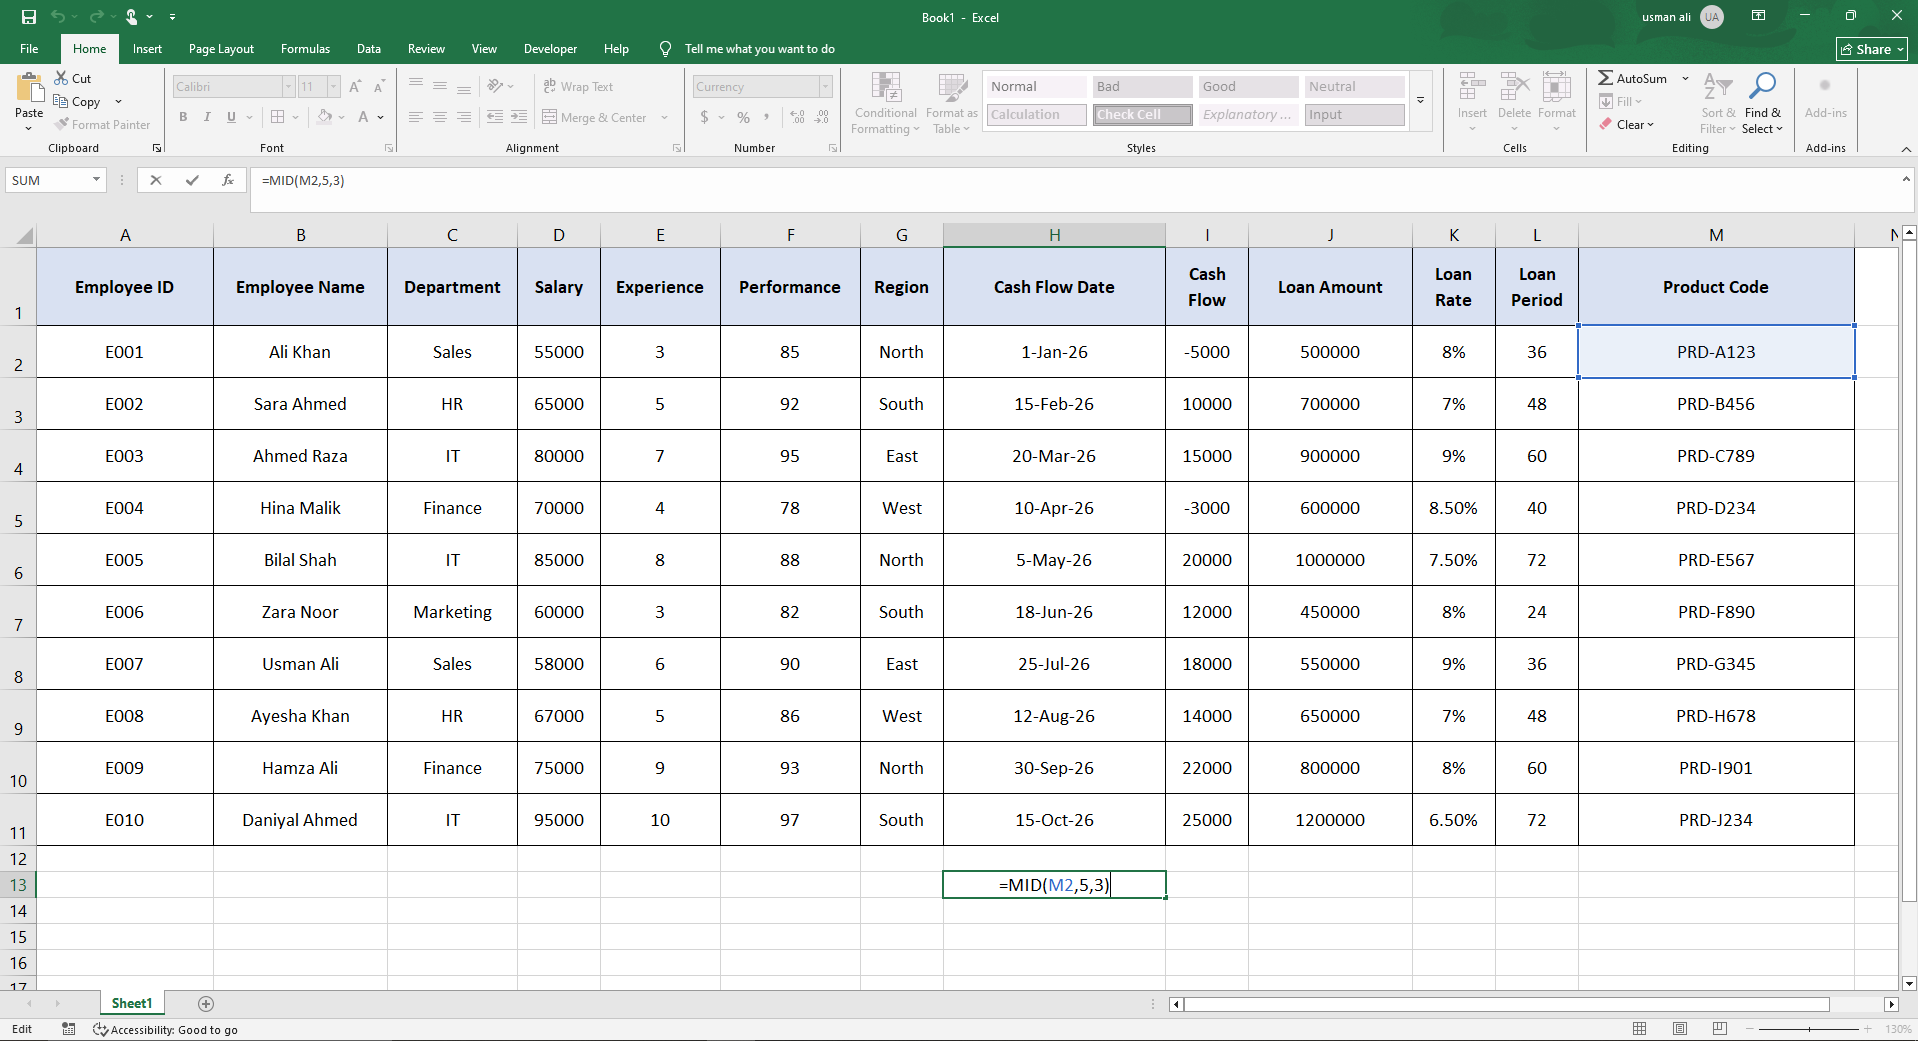Click the Format cells icon
The width and height of the screenshot is (1918, 1041).
[x=1556, y=88]
